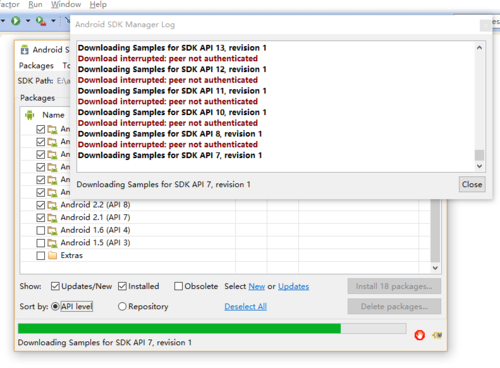Click the status text below the progress bar

tap(105, 343)
